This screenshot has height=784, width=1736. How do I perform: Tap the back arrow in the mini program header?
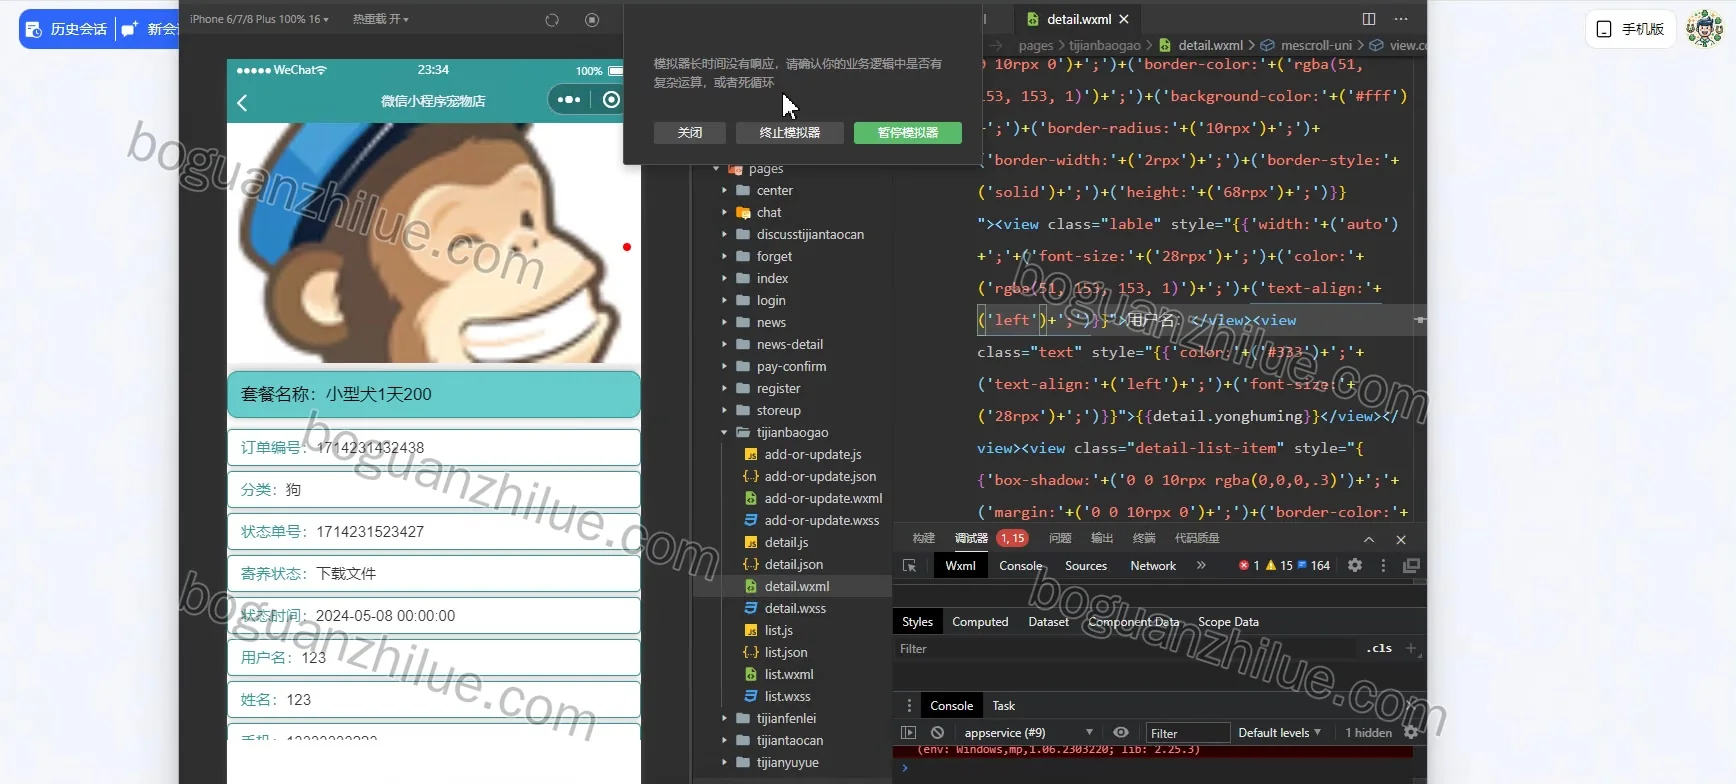coord(242,102)
